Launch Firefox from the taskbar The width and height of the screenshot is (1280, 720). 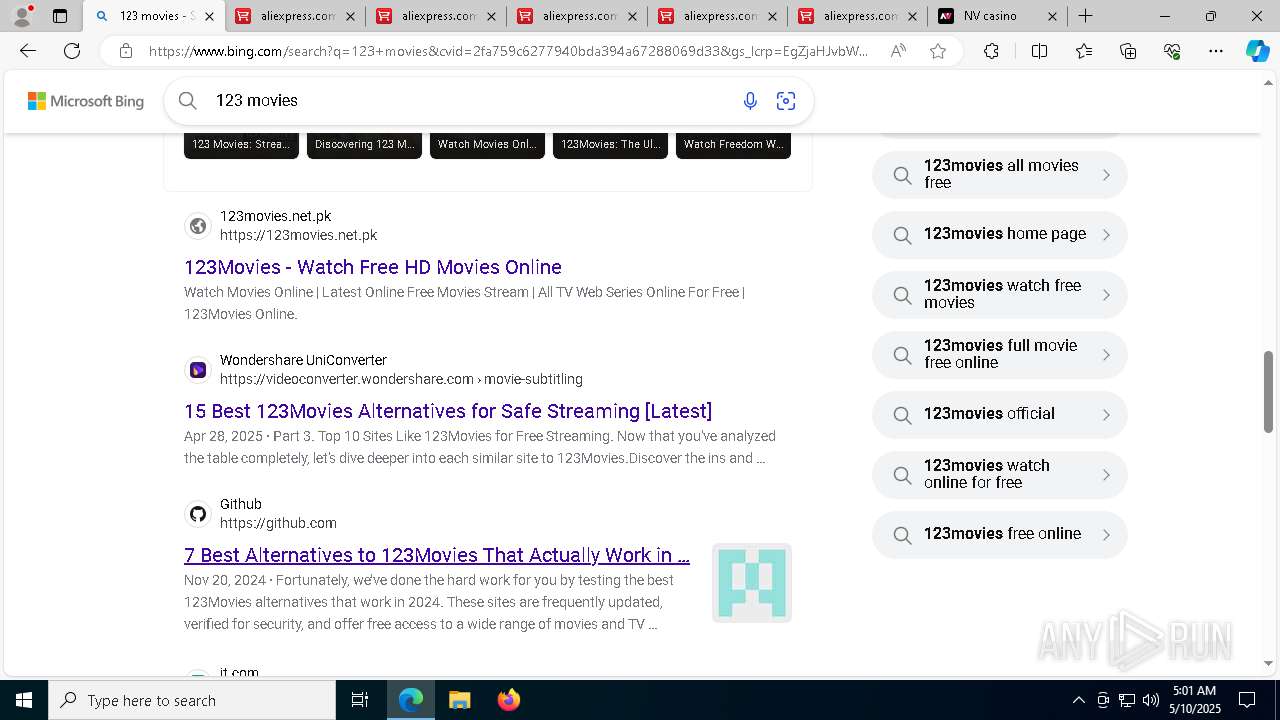tap(509, 700)
